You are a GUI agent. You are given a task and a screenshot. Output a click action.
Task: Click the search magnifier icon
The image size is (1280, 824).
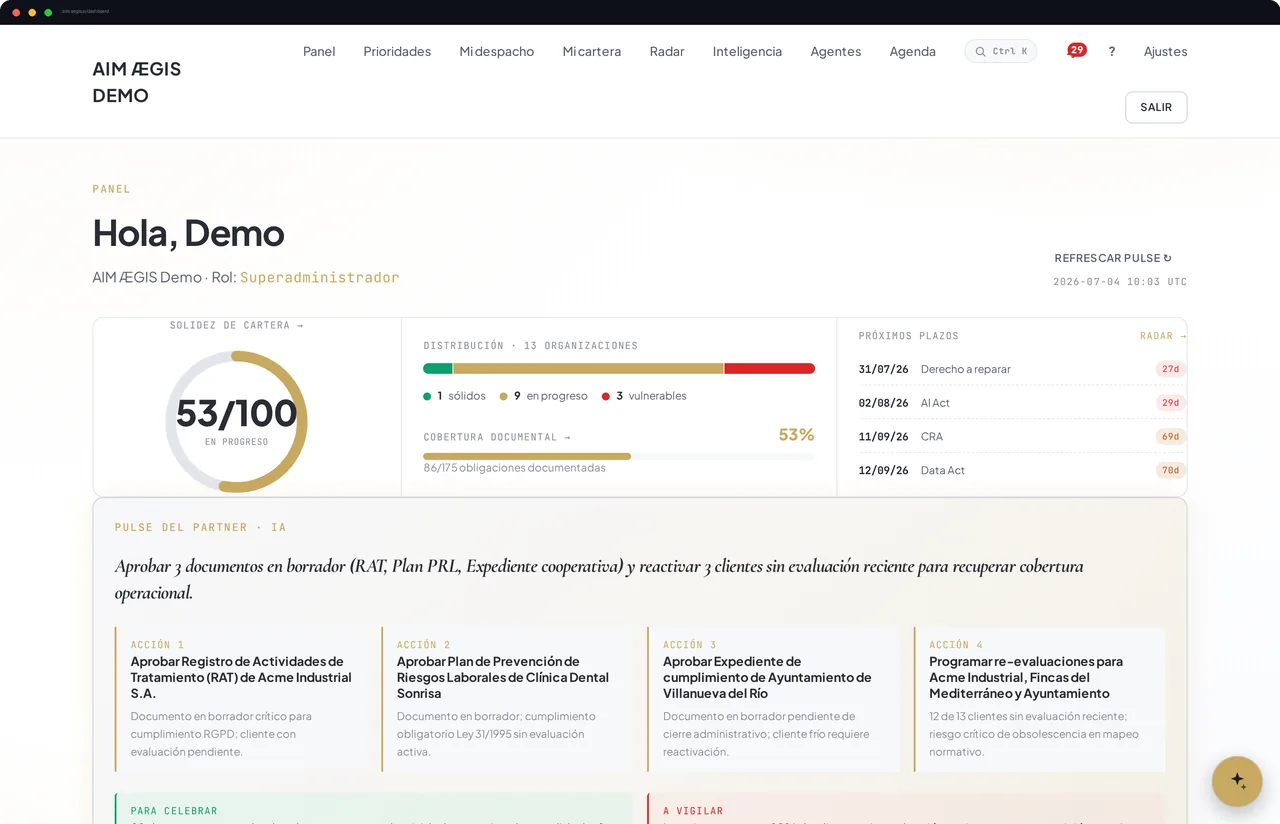click(x=980, y=51)
